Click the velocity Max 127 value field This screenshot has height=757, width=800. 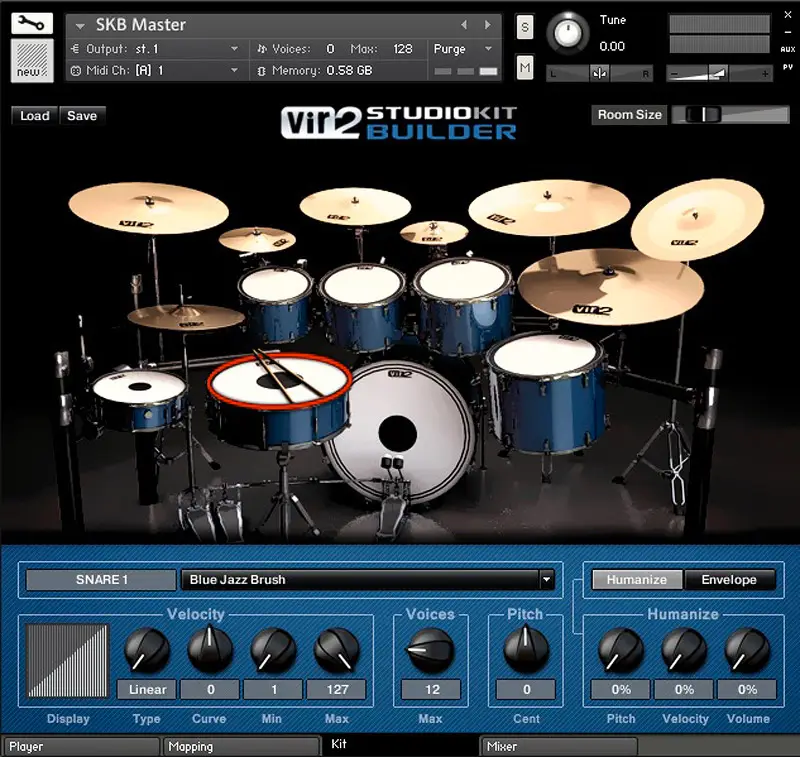click(337, 690)
